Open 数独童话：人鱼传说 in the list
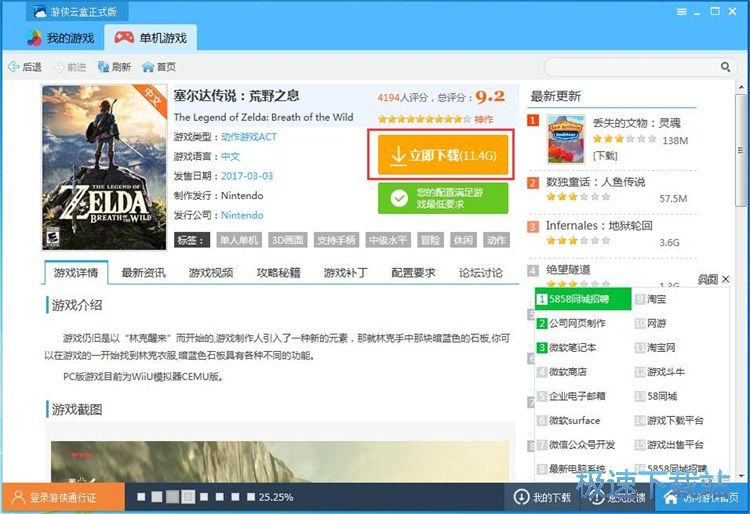The height and width of the screenshot is (514, 750). click(x=596, y=182)
